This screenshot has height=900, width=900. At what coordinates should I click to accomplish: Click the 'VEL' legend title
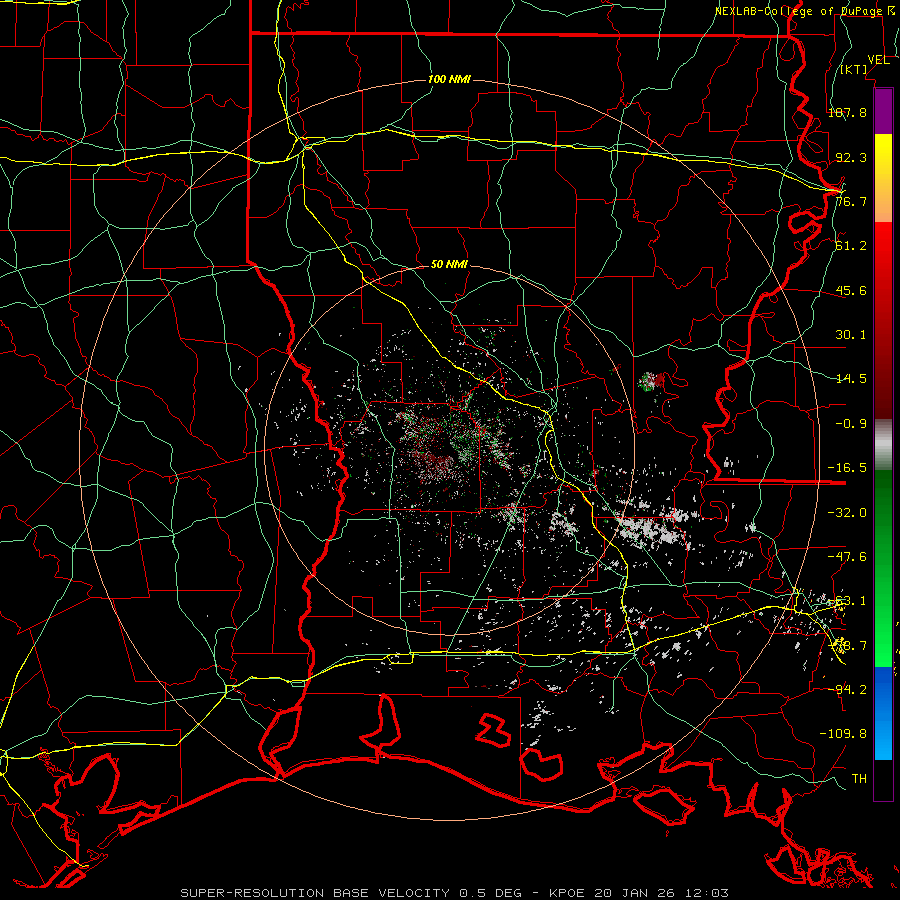point(878,60)
